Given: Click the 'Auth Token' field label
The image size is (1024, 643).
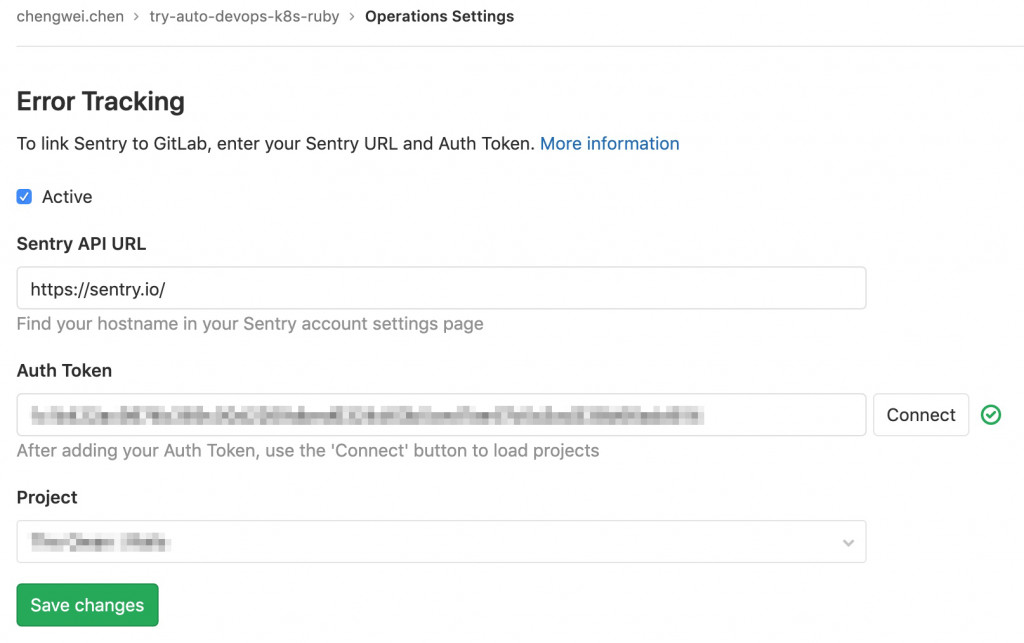Looking at the screenshot, I should click(64, 370).
